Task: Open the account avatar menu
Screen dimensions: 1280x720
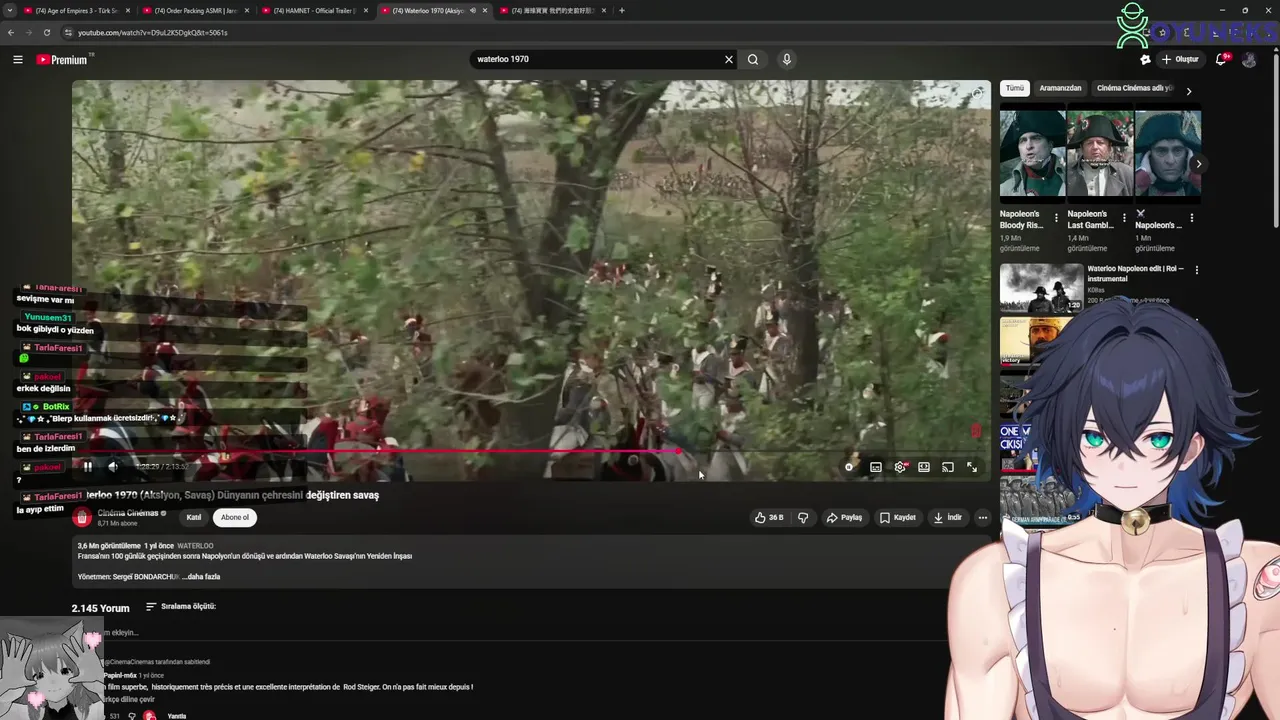Action: [x=1249, y=59]
